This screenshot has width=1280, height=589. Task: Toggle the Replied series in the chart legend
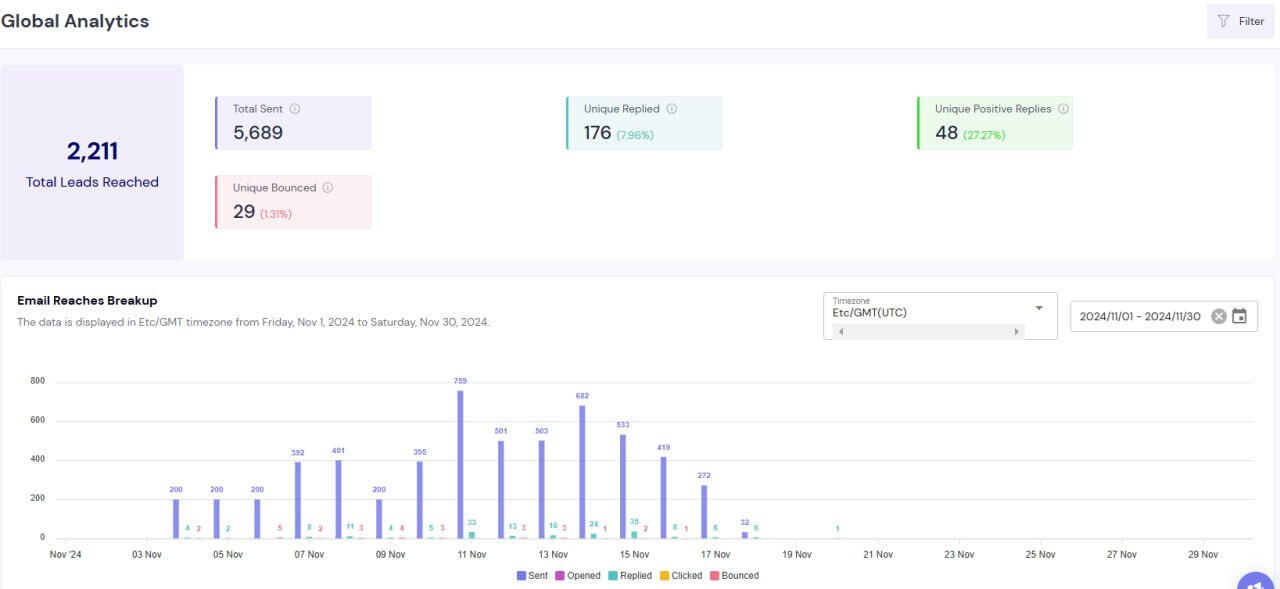click(x=628, y=576)
